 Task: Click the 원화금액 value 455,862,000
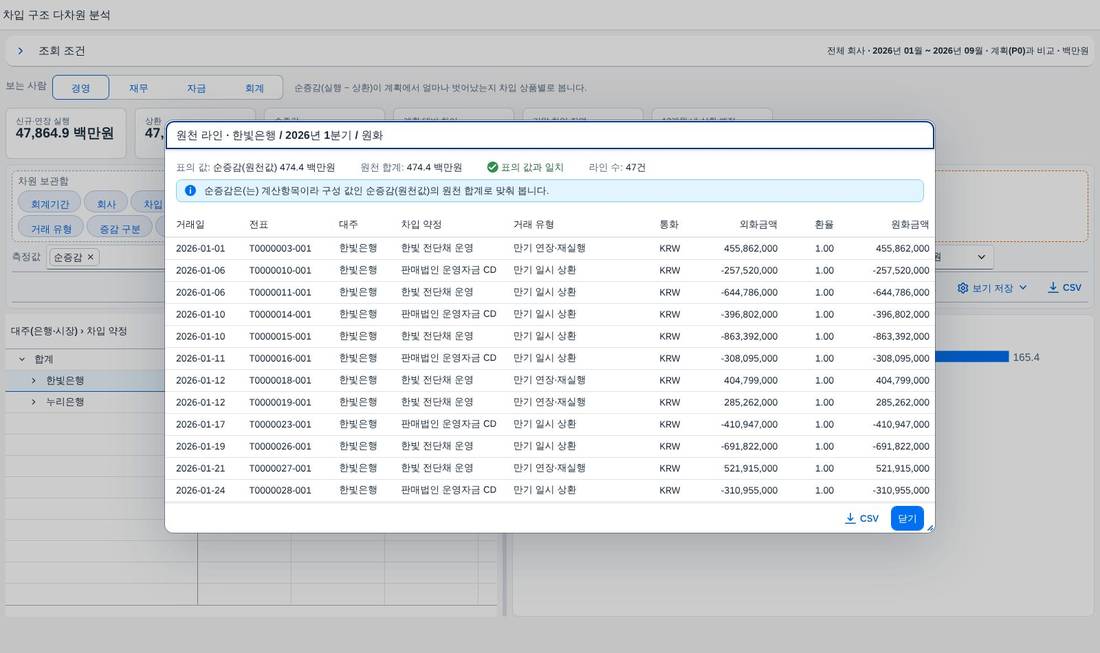[x=902, y=248]
